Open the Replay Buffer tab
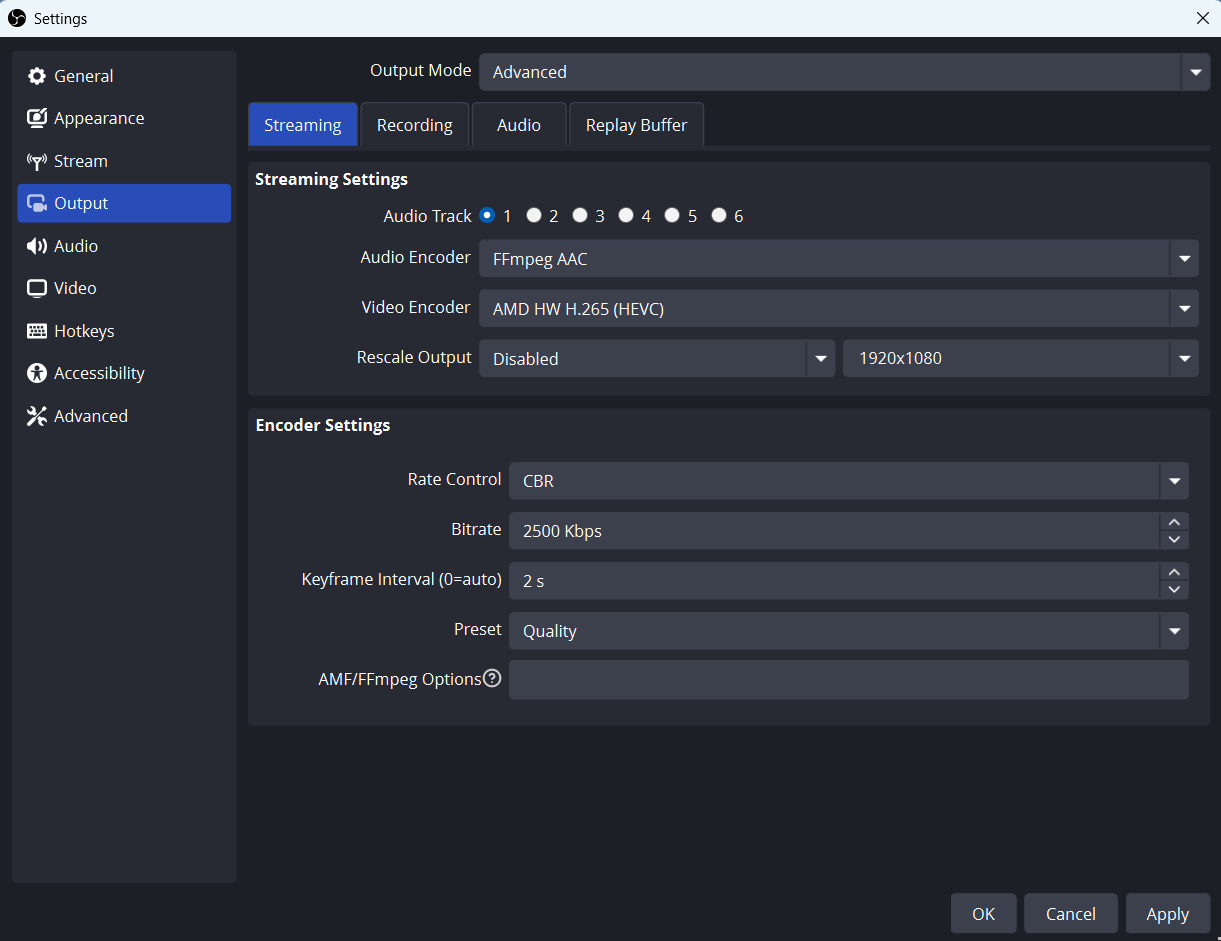 636,125
